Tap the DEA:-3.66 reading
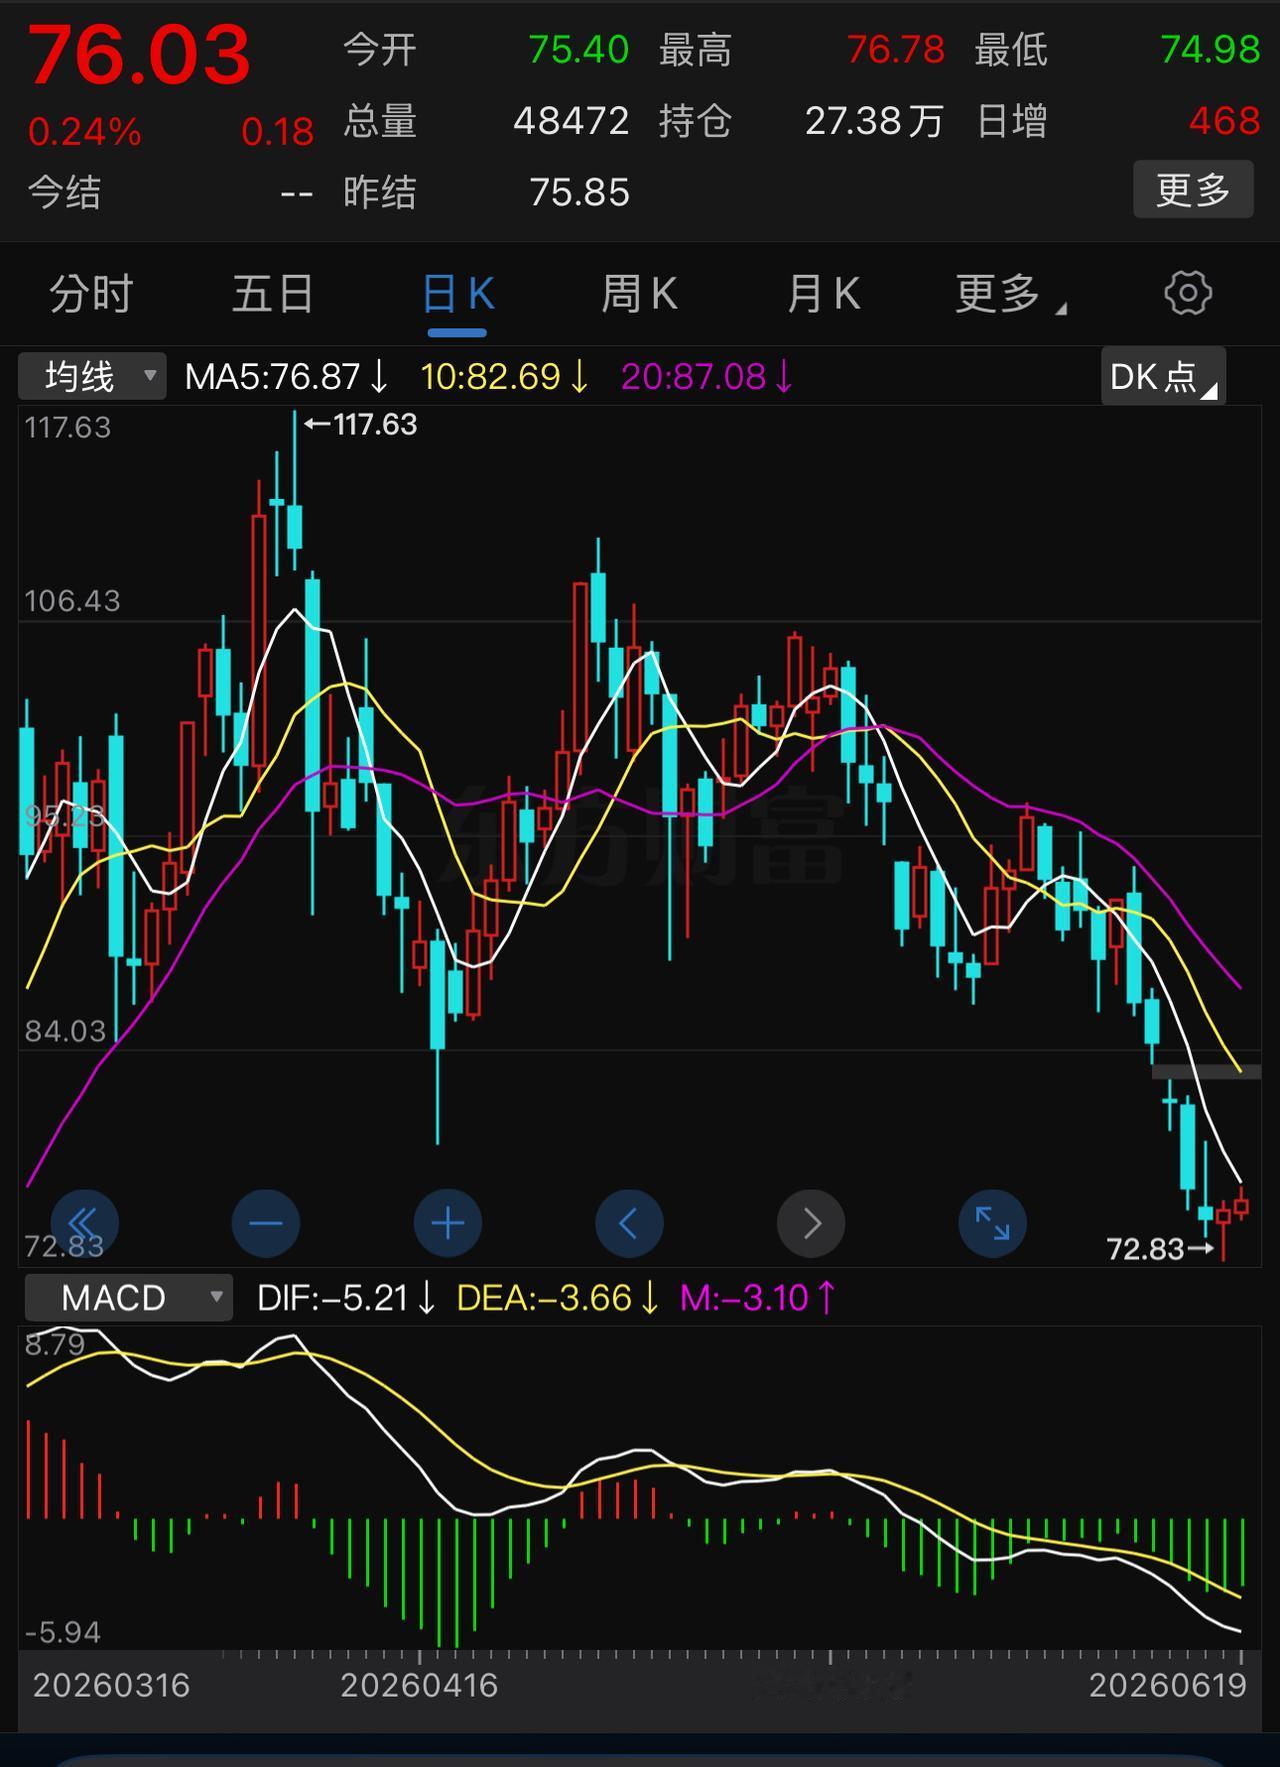This screenshot has width=1280, height=1767. point(558,1298)
